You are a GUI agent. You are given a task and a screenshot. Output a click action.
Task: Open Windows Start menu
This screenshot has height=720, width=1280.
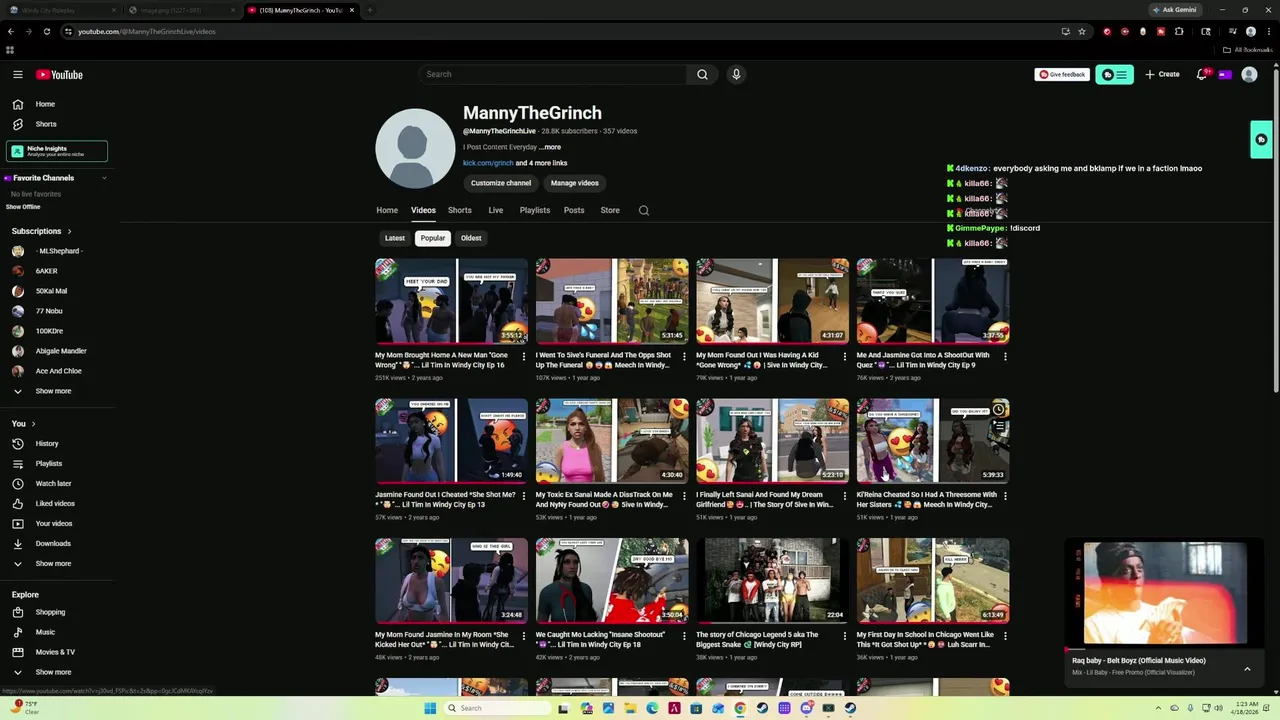click(430, 708)
